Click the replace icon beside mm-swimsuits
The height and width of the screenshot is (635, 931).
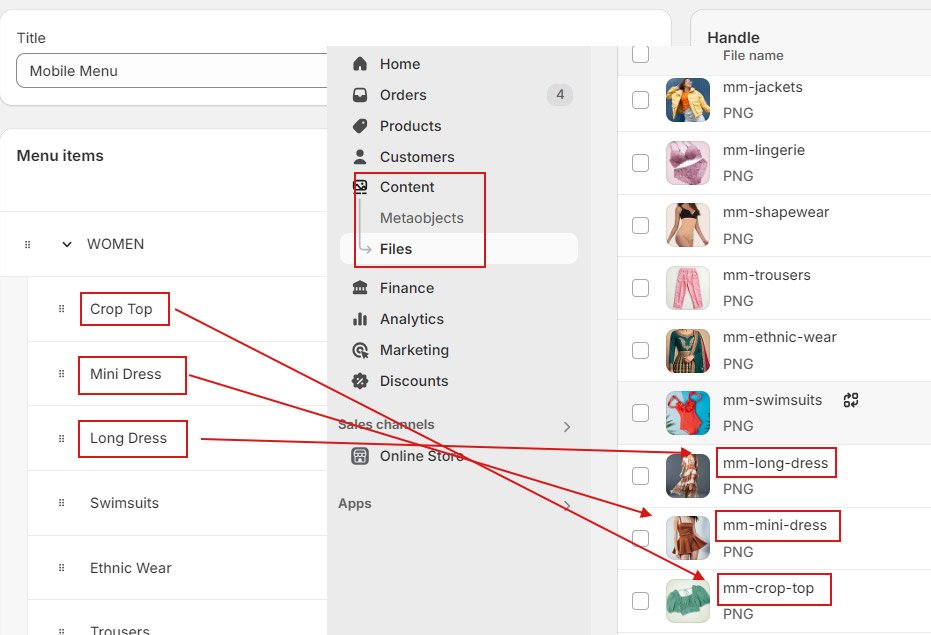(x=851, y=400)
